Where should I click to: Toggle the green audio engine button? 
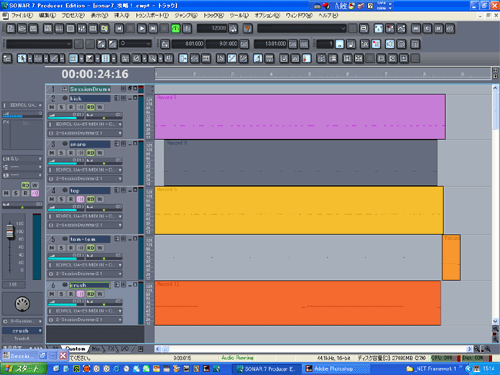point(176,29)
